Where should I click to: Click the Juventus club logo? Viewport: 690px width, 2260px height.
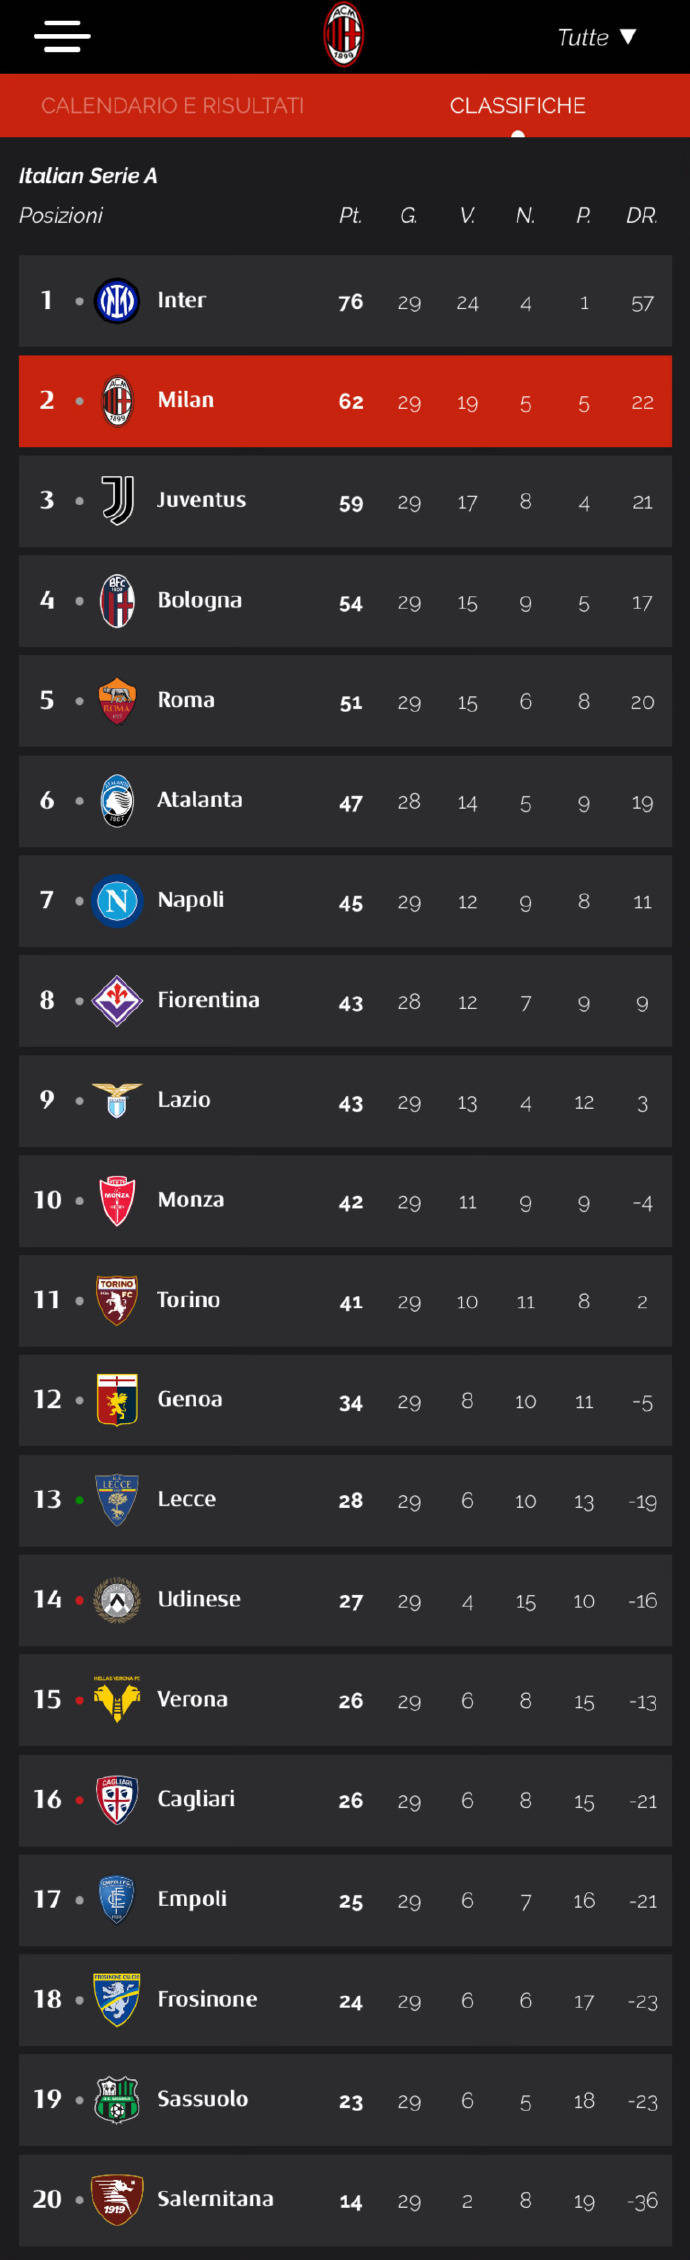(x=117, y=500)
